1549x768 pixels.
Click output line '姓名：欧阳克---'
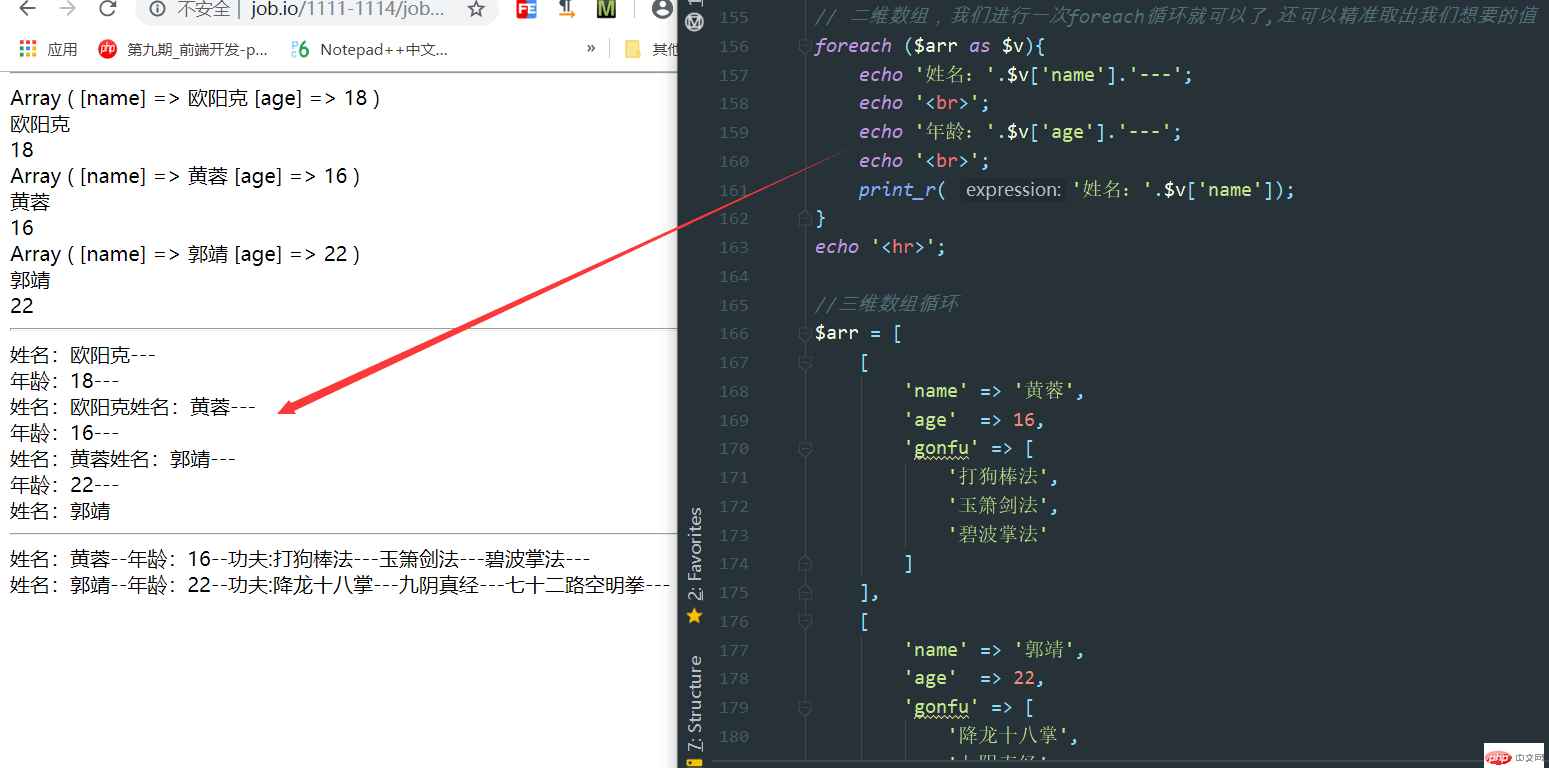click(83, 355)
